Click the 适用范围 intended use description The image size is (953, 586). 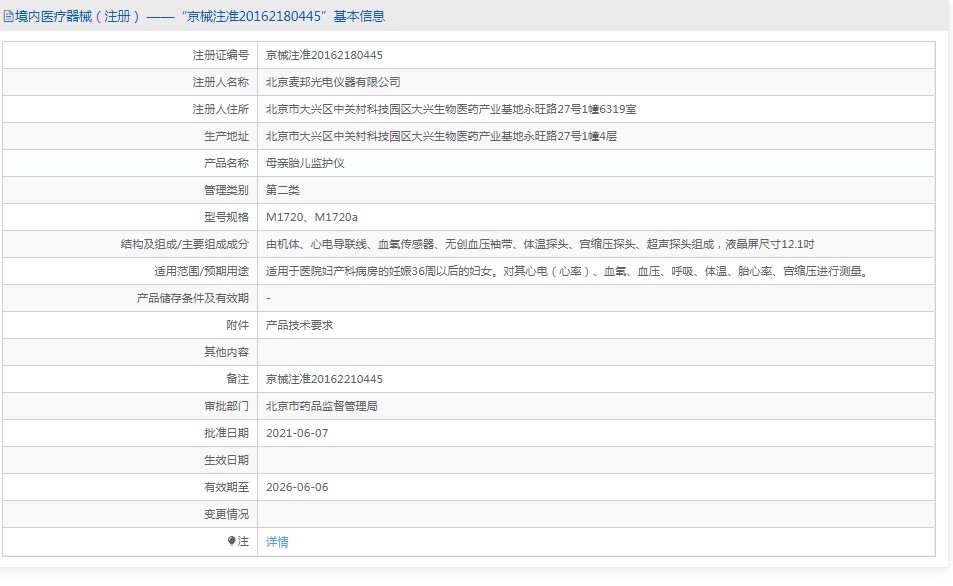[565, 271]
